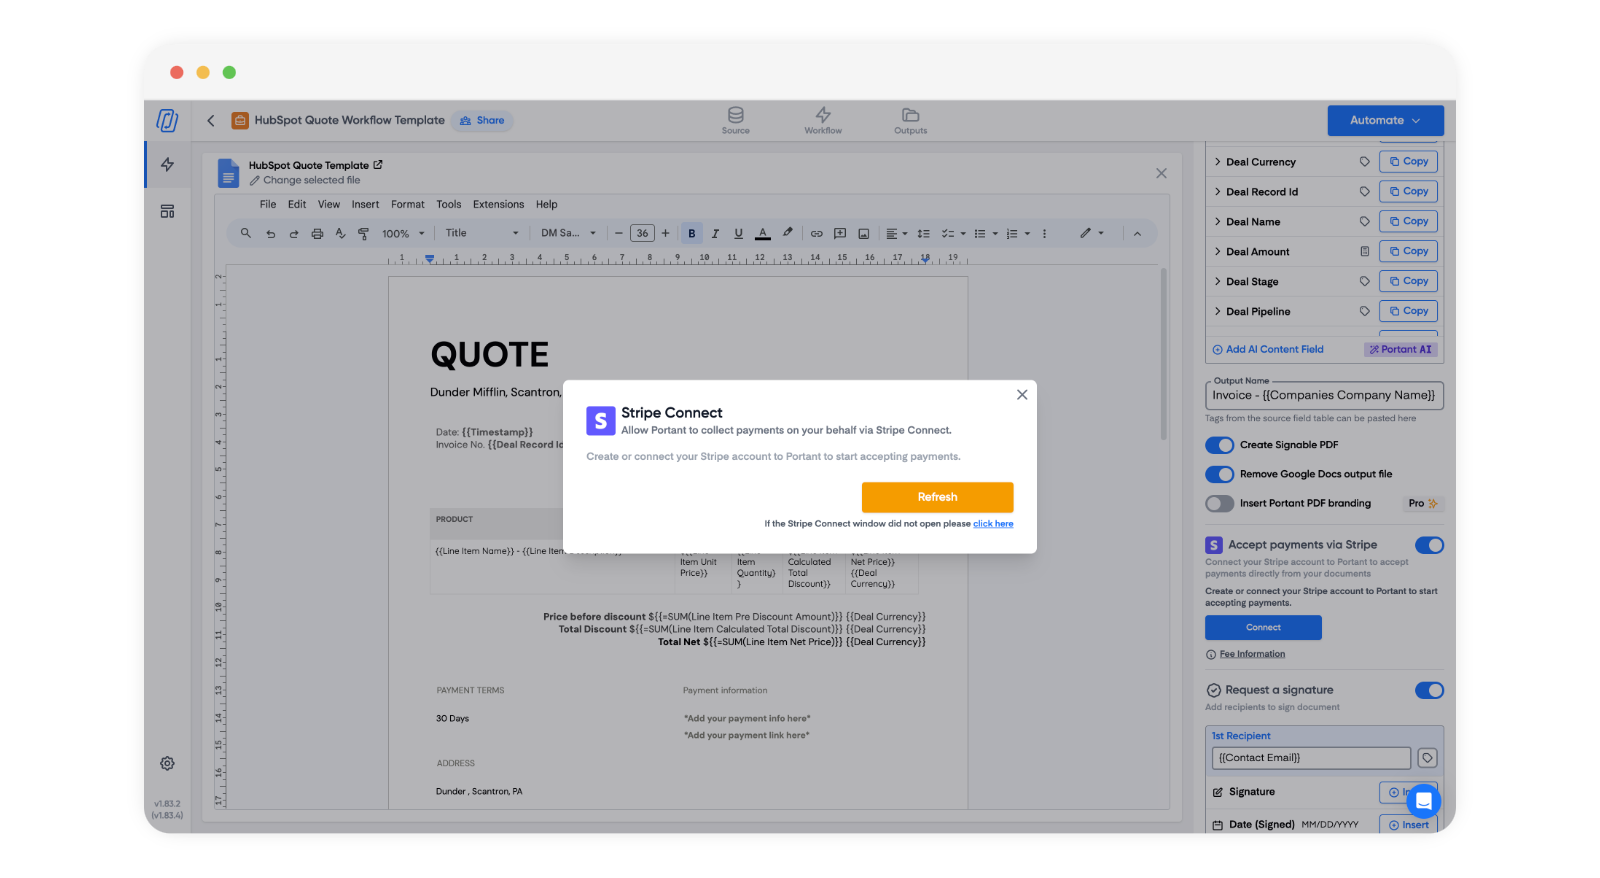This screenshot has height=878, width=1600.
Task: Open the Outputs folder icon
Action: tap(910, 119)
